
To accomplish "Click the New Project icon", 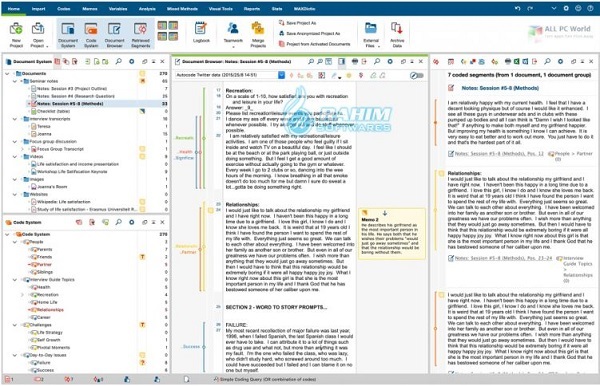I will pyautogui.click(x=16, y=34).
